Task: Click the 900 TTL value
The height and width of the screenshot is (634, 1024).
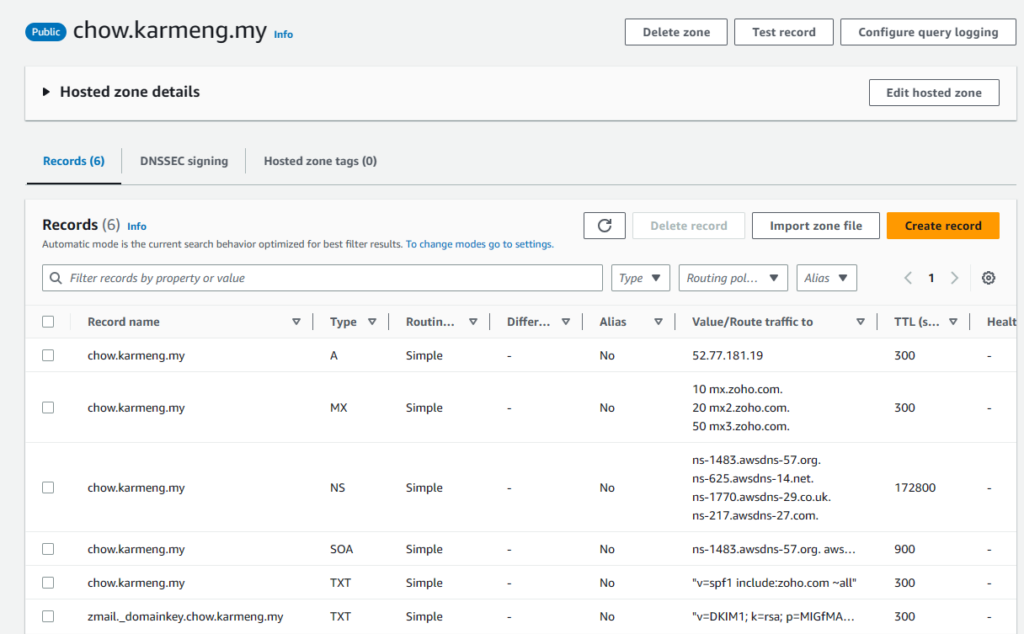Action: coord(904,549)
